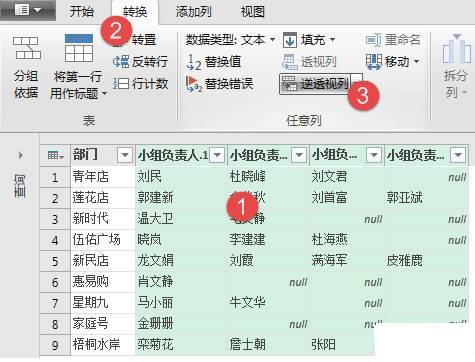Click the 移动 move column icon
475x362 pixels.
coord(373,62)
